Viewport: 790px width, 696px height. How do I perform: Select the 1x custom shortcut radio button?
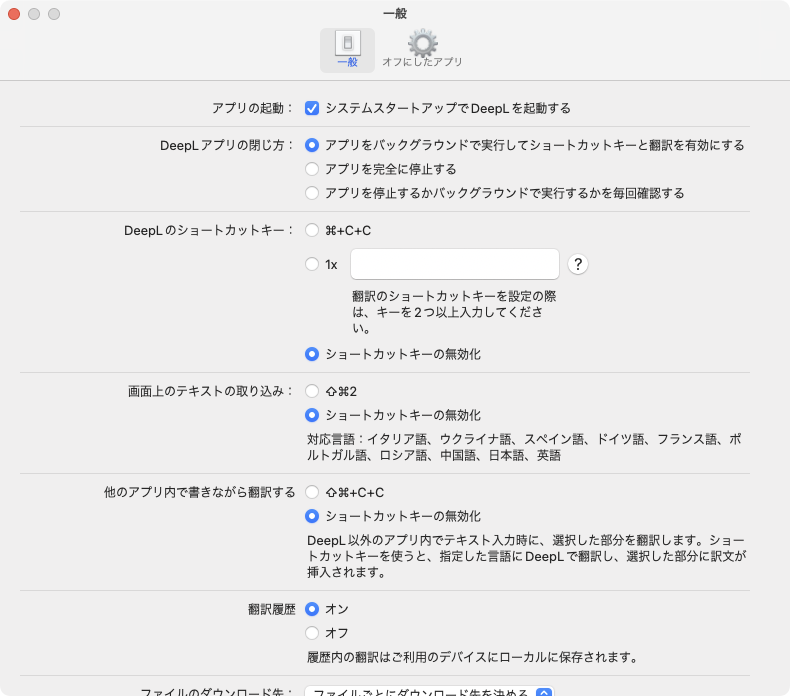pyautogui.click(x=312, y=264)
